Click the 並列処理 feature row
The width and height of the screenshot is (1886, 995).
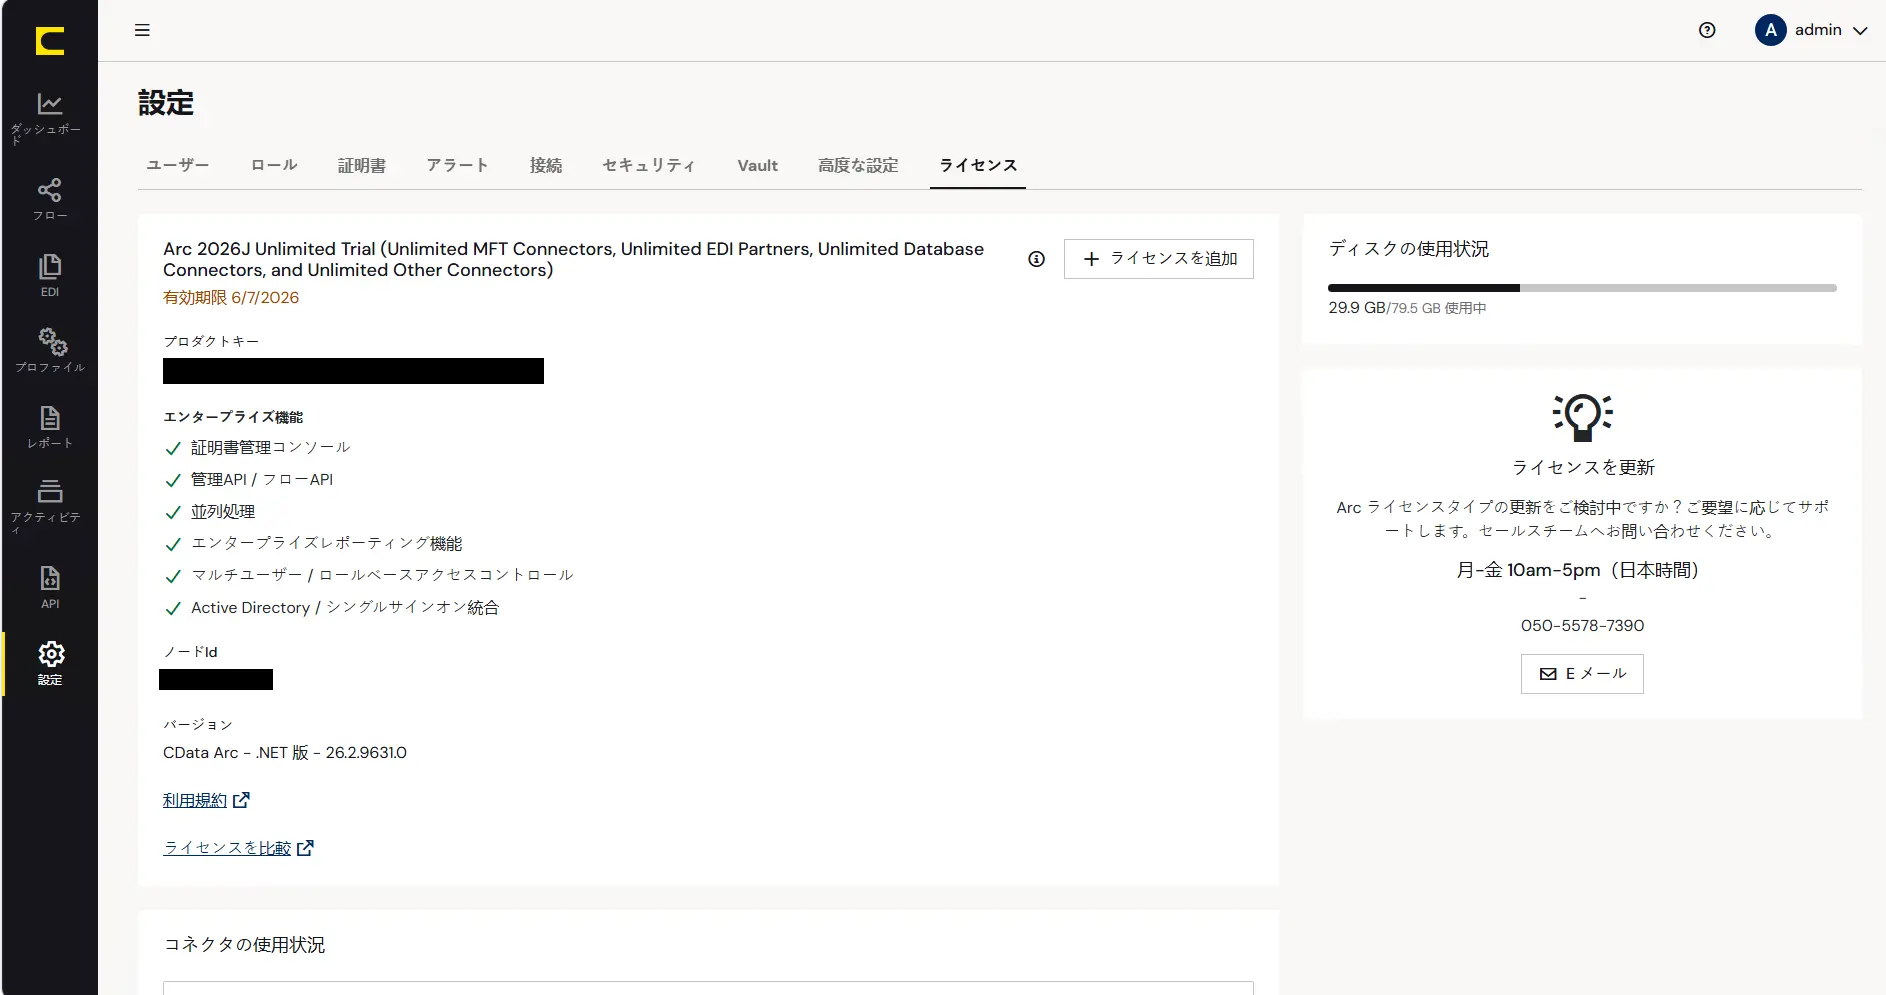tap(210, 512)
